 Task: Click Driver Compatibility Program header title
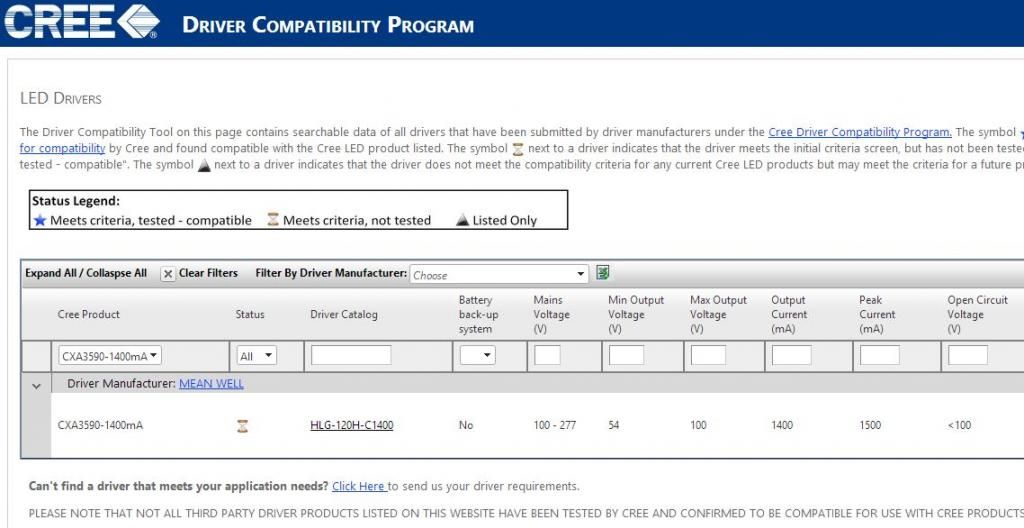pos(328,25)
